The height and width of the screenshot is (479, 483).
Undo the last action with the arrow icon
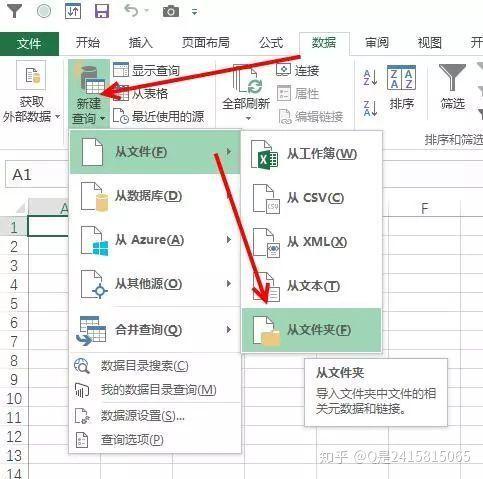pyautogui.click(x=131, y=11)
